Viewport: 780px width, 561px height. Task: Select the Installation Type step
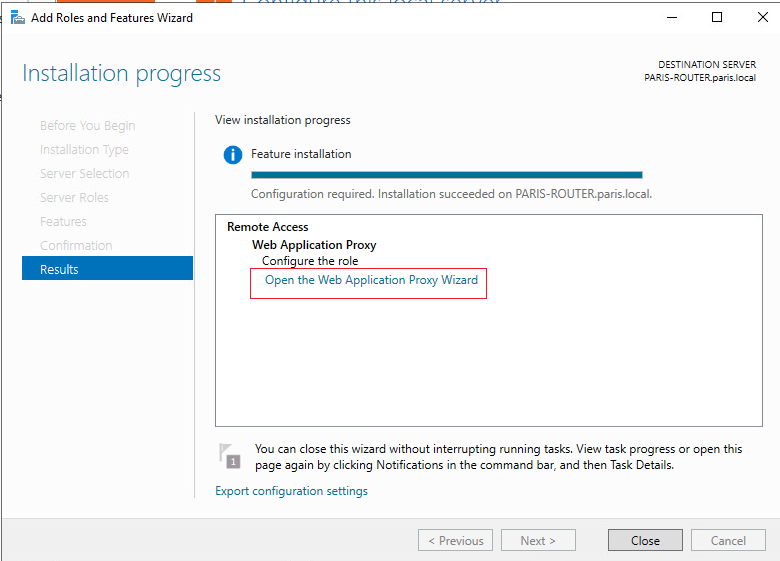84,149
